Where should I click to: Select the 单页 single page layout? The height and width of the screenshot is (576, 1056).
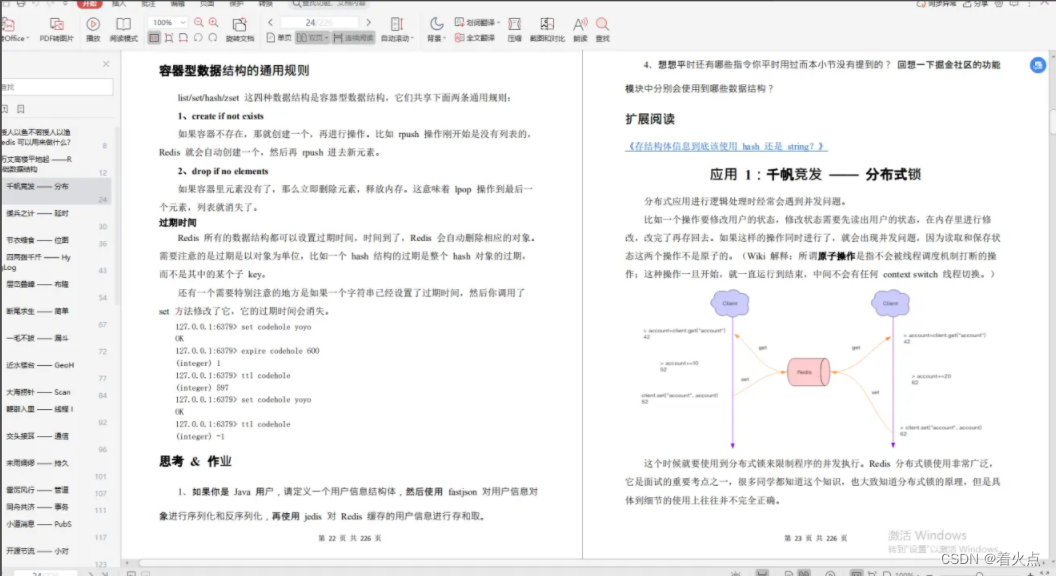(279, 38)
